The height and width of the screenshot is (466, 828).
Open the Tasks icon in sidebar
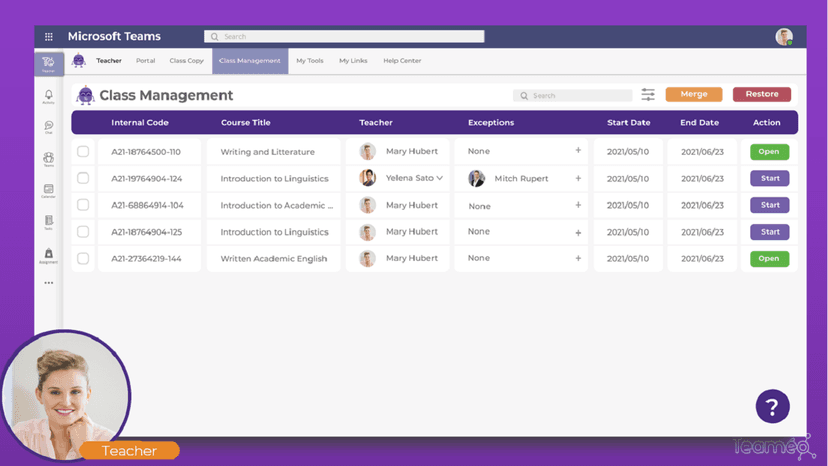coord(49,222)
